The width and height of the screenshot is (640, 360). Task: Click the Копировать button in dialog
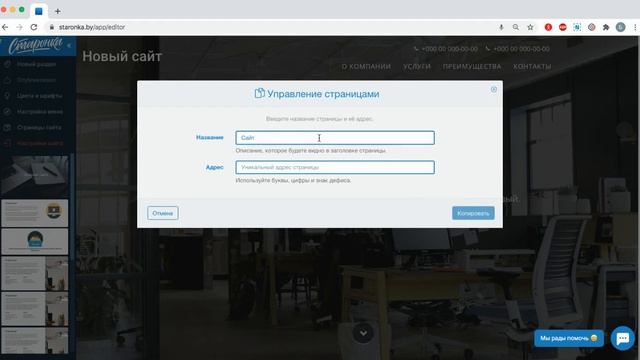tap(473, 213)
